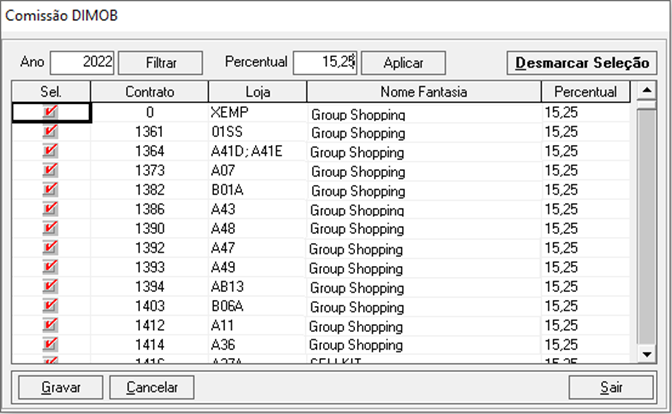Toggle the checkbox for contract 1394
This screenshot has height=414, width=672.
(x=50, y=286)
